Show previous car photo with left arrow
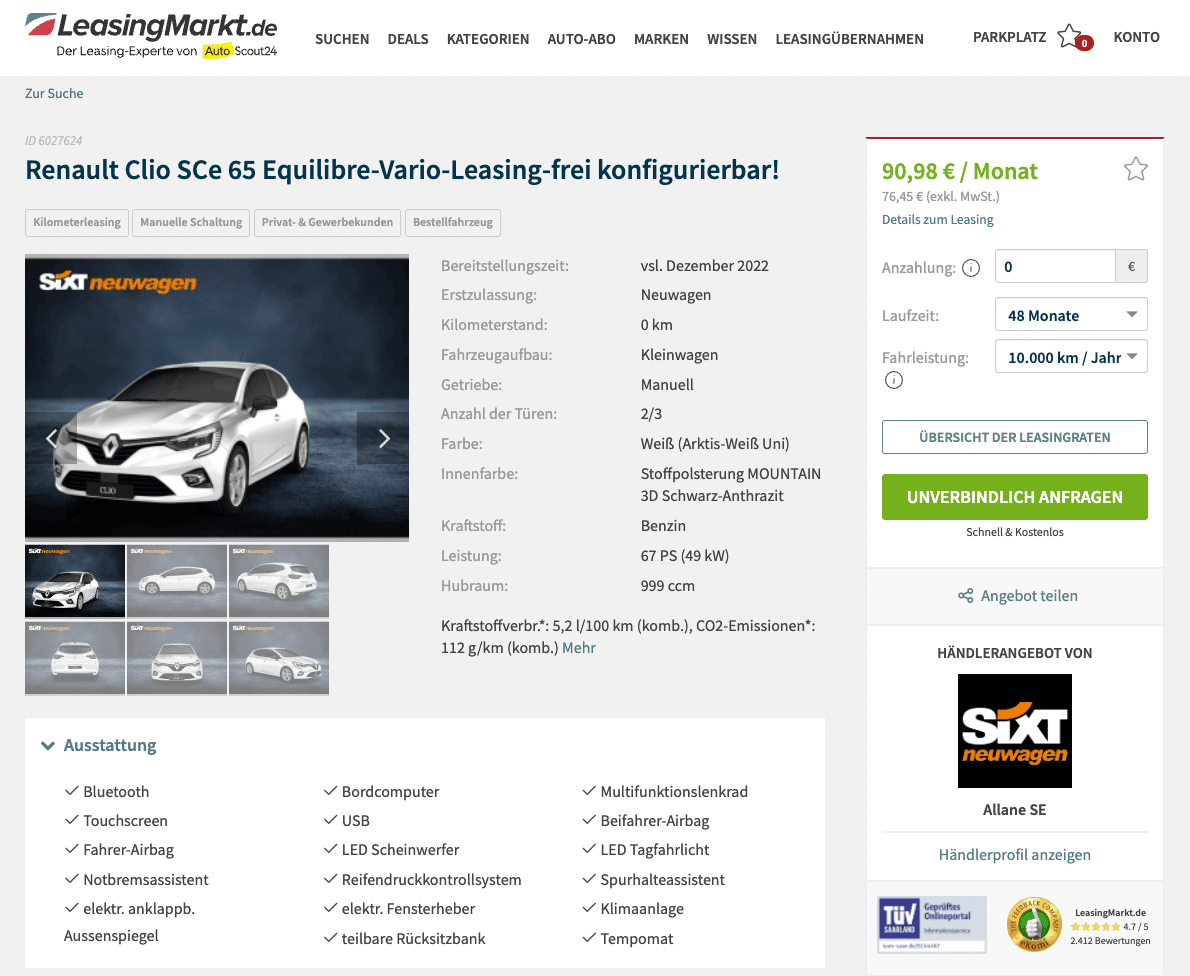 coord(51,439)
